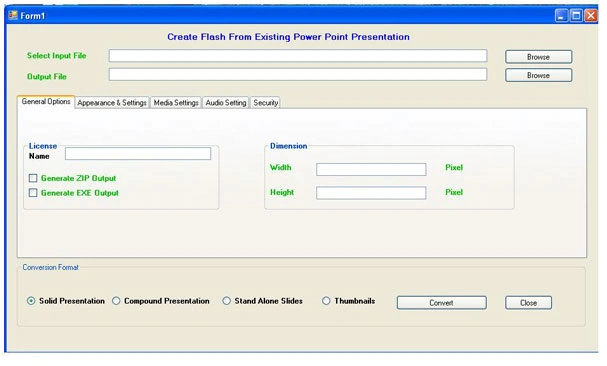Click the Select Input File text field
The height and width of the screenshot is (366, 607).
point(298,56)
